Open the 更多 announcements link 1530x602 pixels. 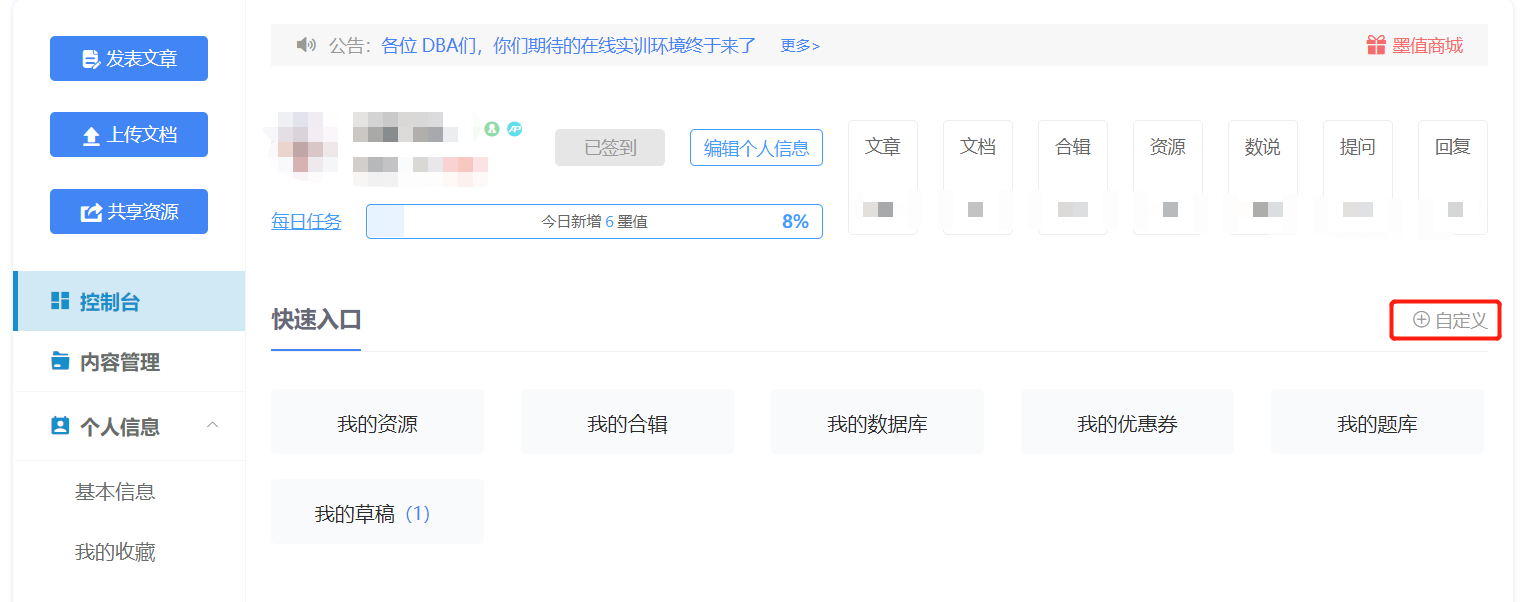click(800, 45)
